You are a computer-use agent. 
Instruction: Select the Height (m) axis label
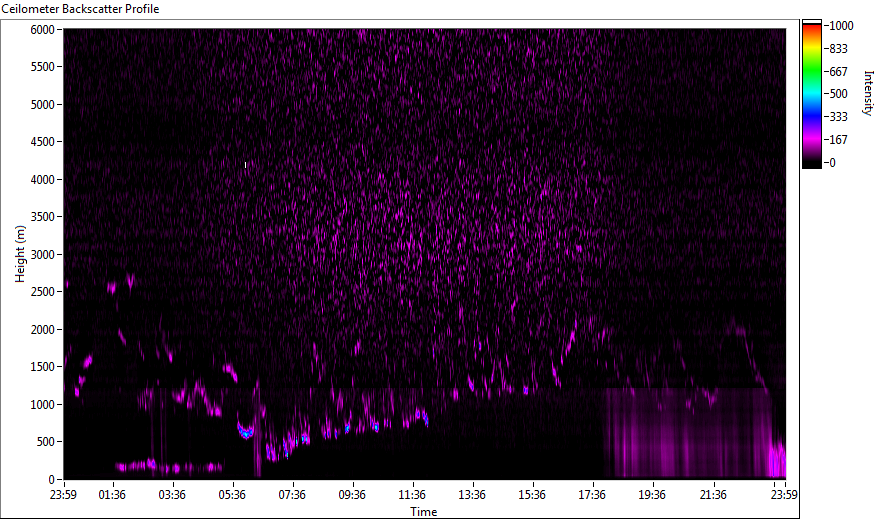tap(20, 254)
